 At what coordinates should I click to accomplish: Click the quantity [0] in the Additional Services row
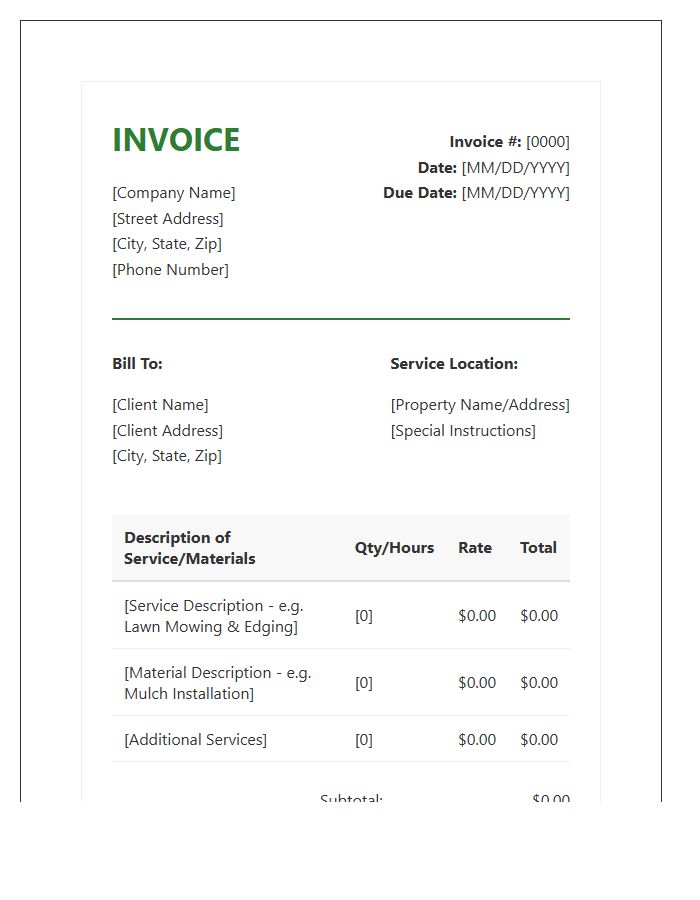point(364,740)
